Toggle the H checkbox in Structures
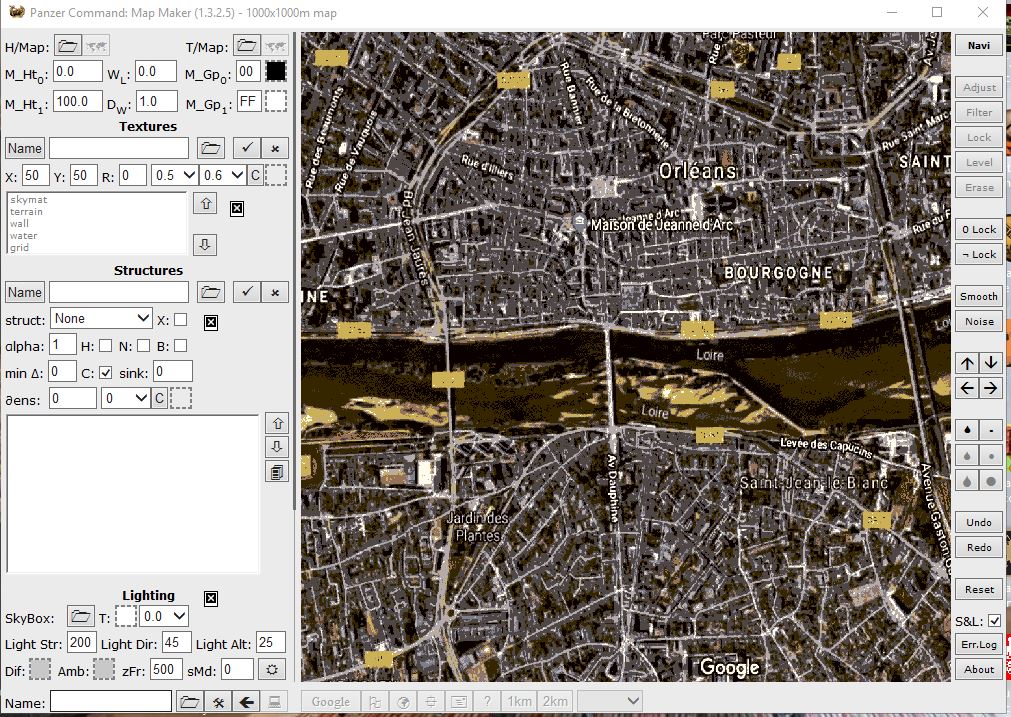 click(105, 346)
